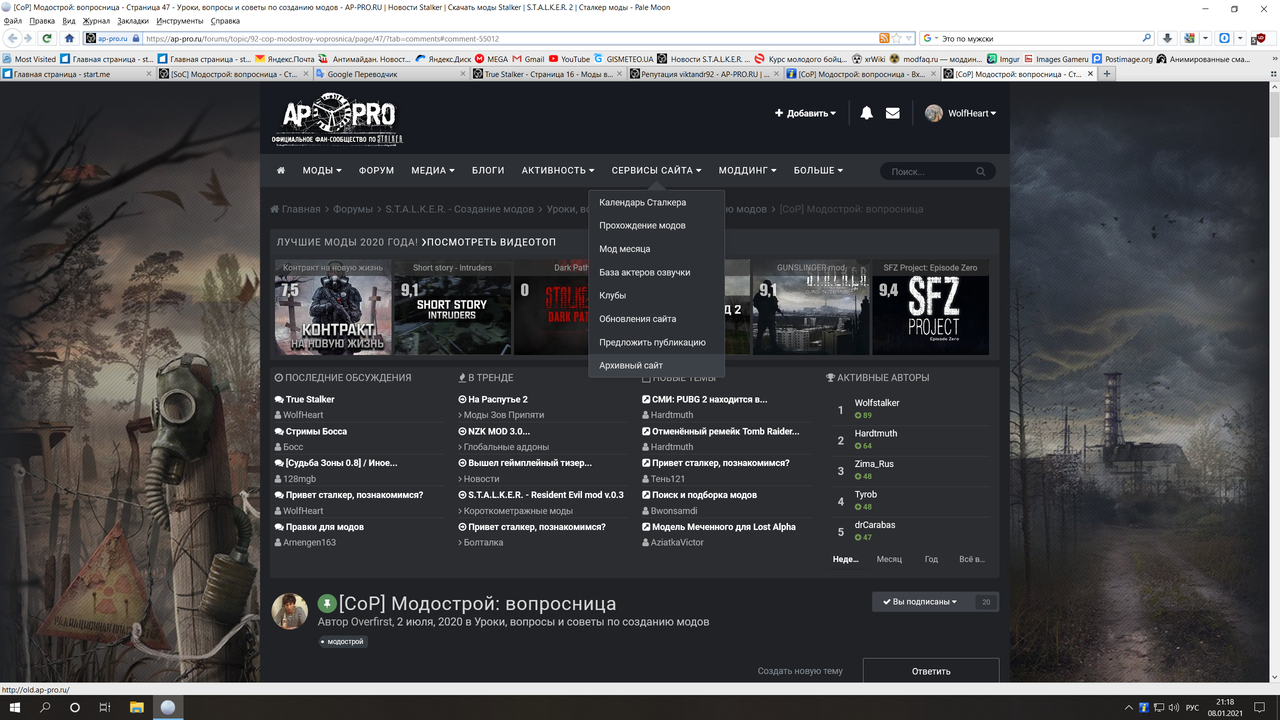Bookmark this page with the star icon
1280x720 pixels.
(897, 38)
